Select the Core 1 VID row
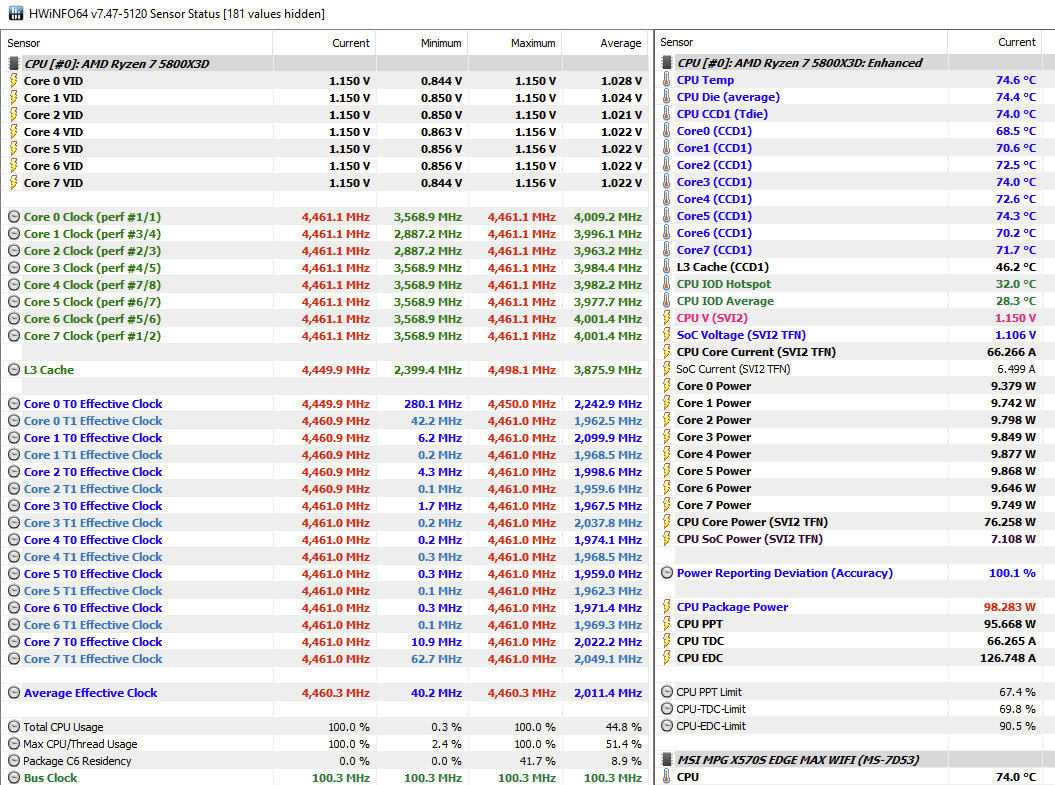The height and width of the screenshot is (785, 1055). pos(324,98)
